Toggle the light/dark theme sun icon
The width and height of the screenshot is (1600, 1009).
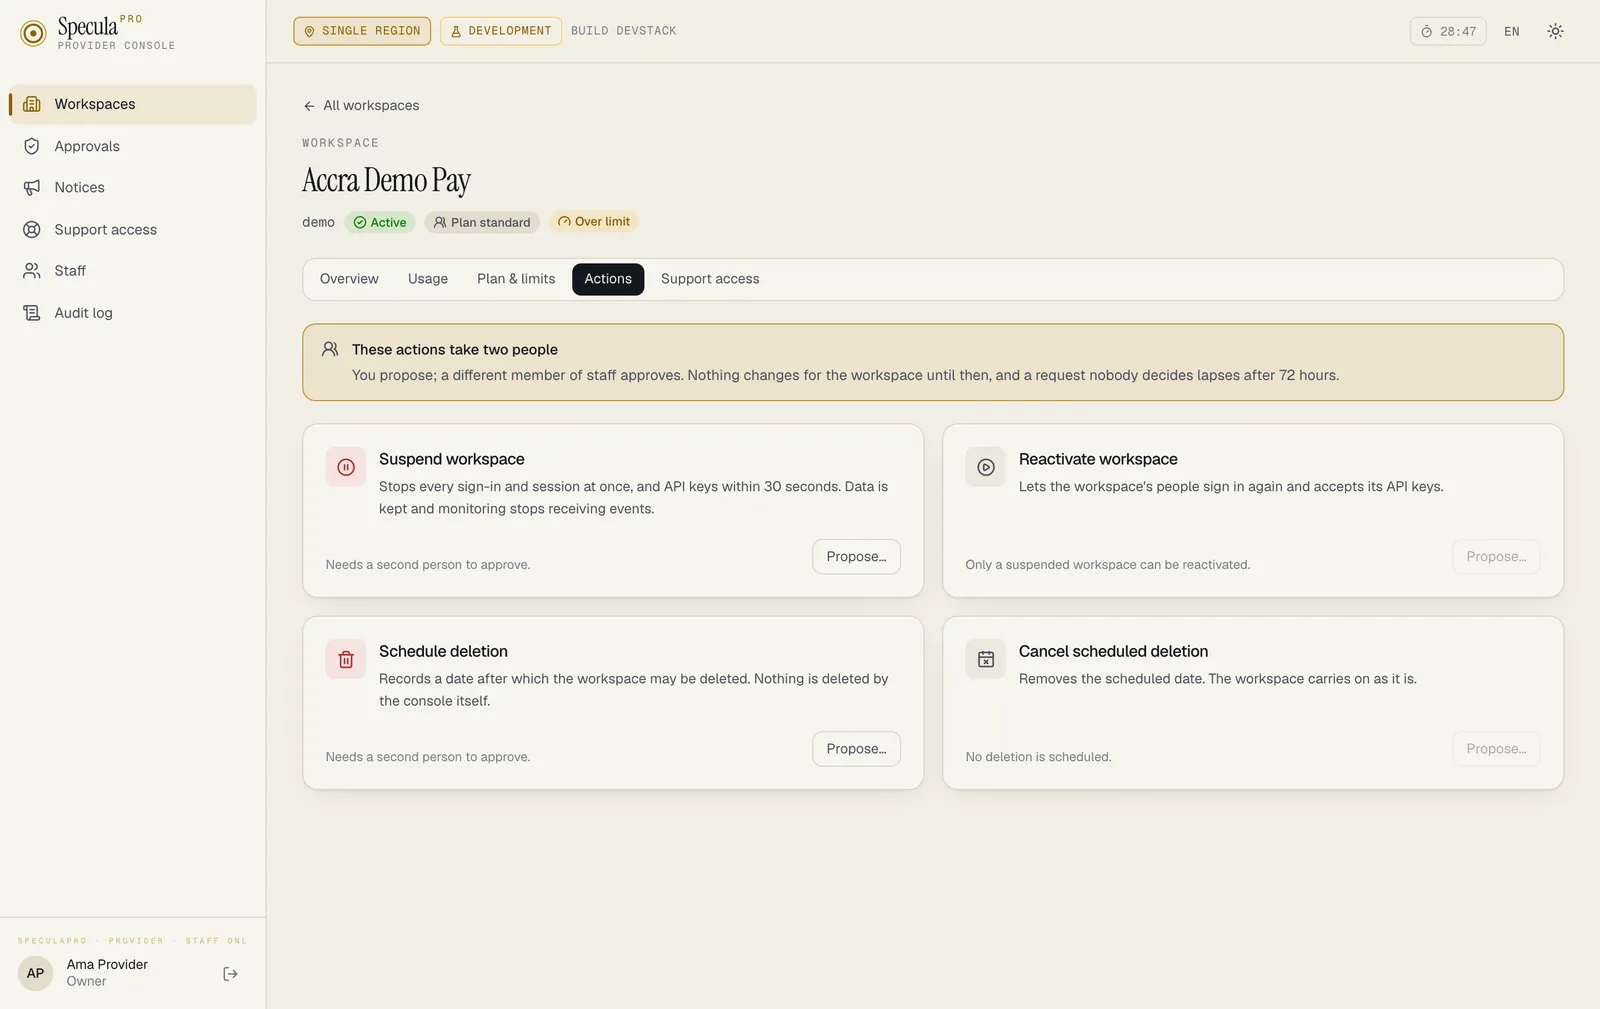(1555, 31)
